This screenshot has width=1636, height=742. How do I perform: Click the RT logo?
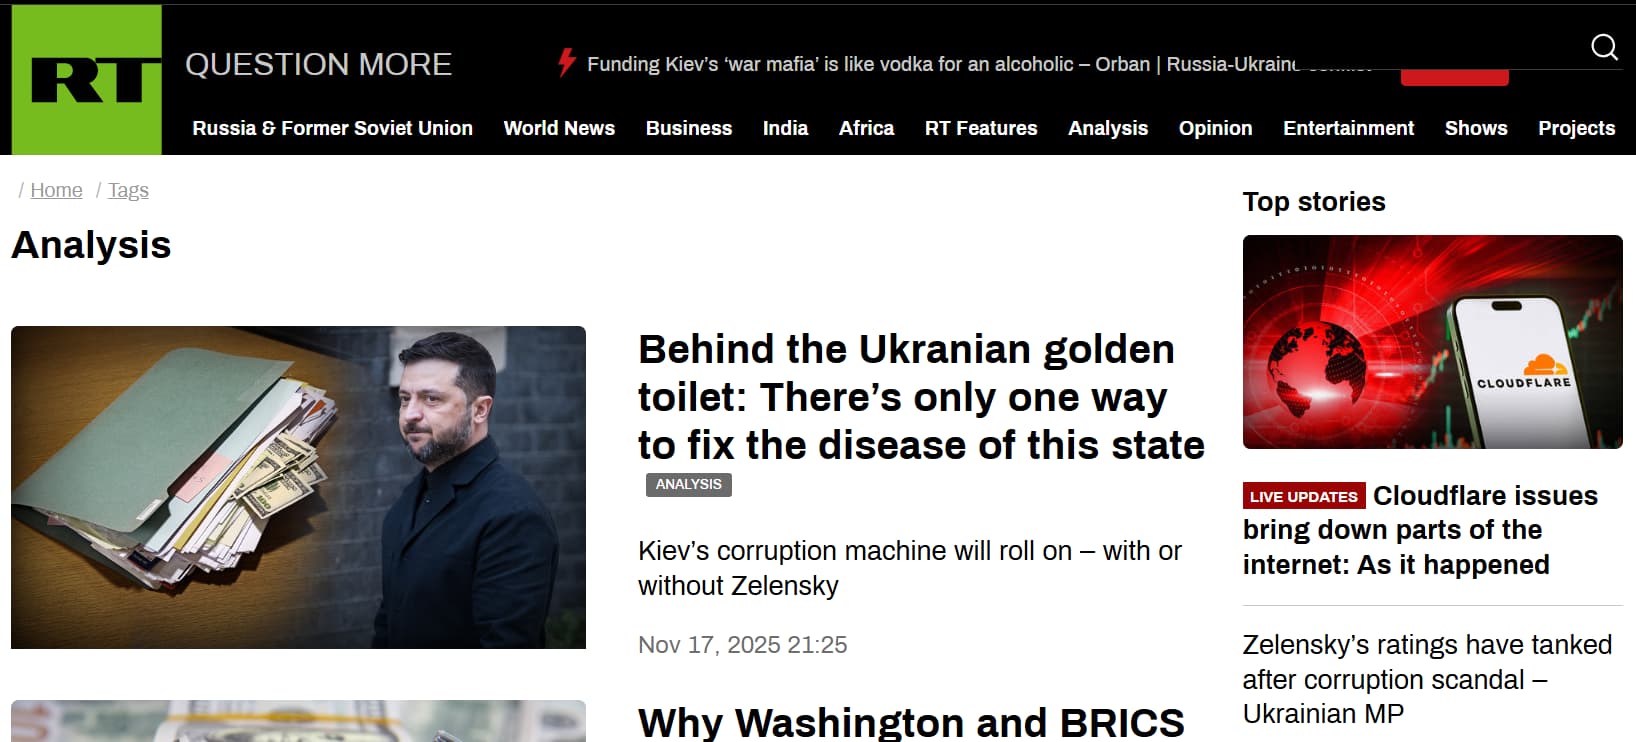tap(87, 80)
